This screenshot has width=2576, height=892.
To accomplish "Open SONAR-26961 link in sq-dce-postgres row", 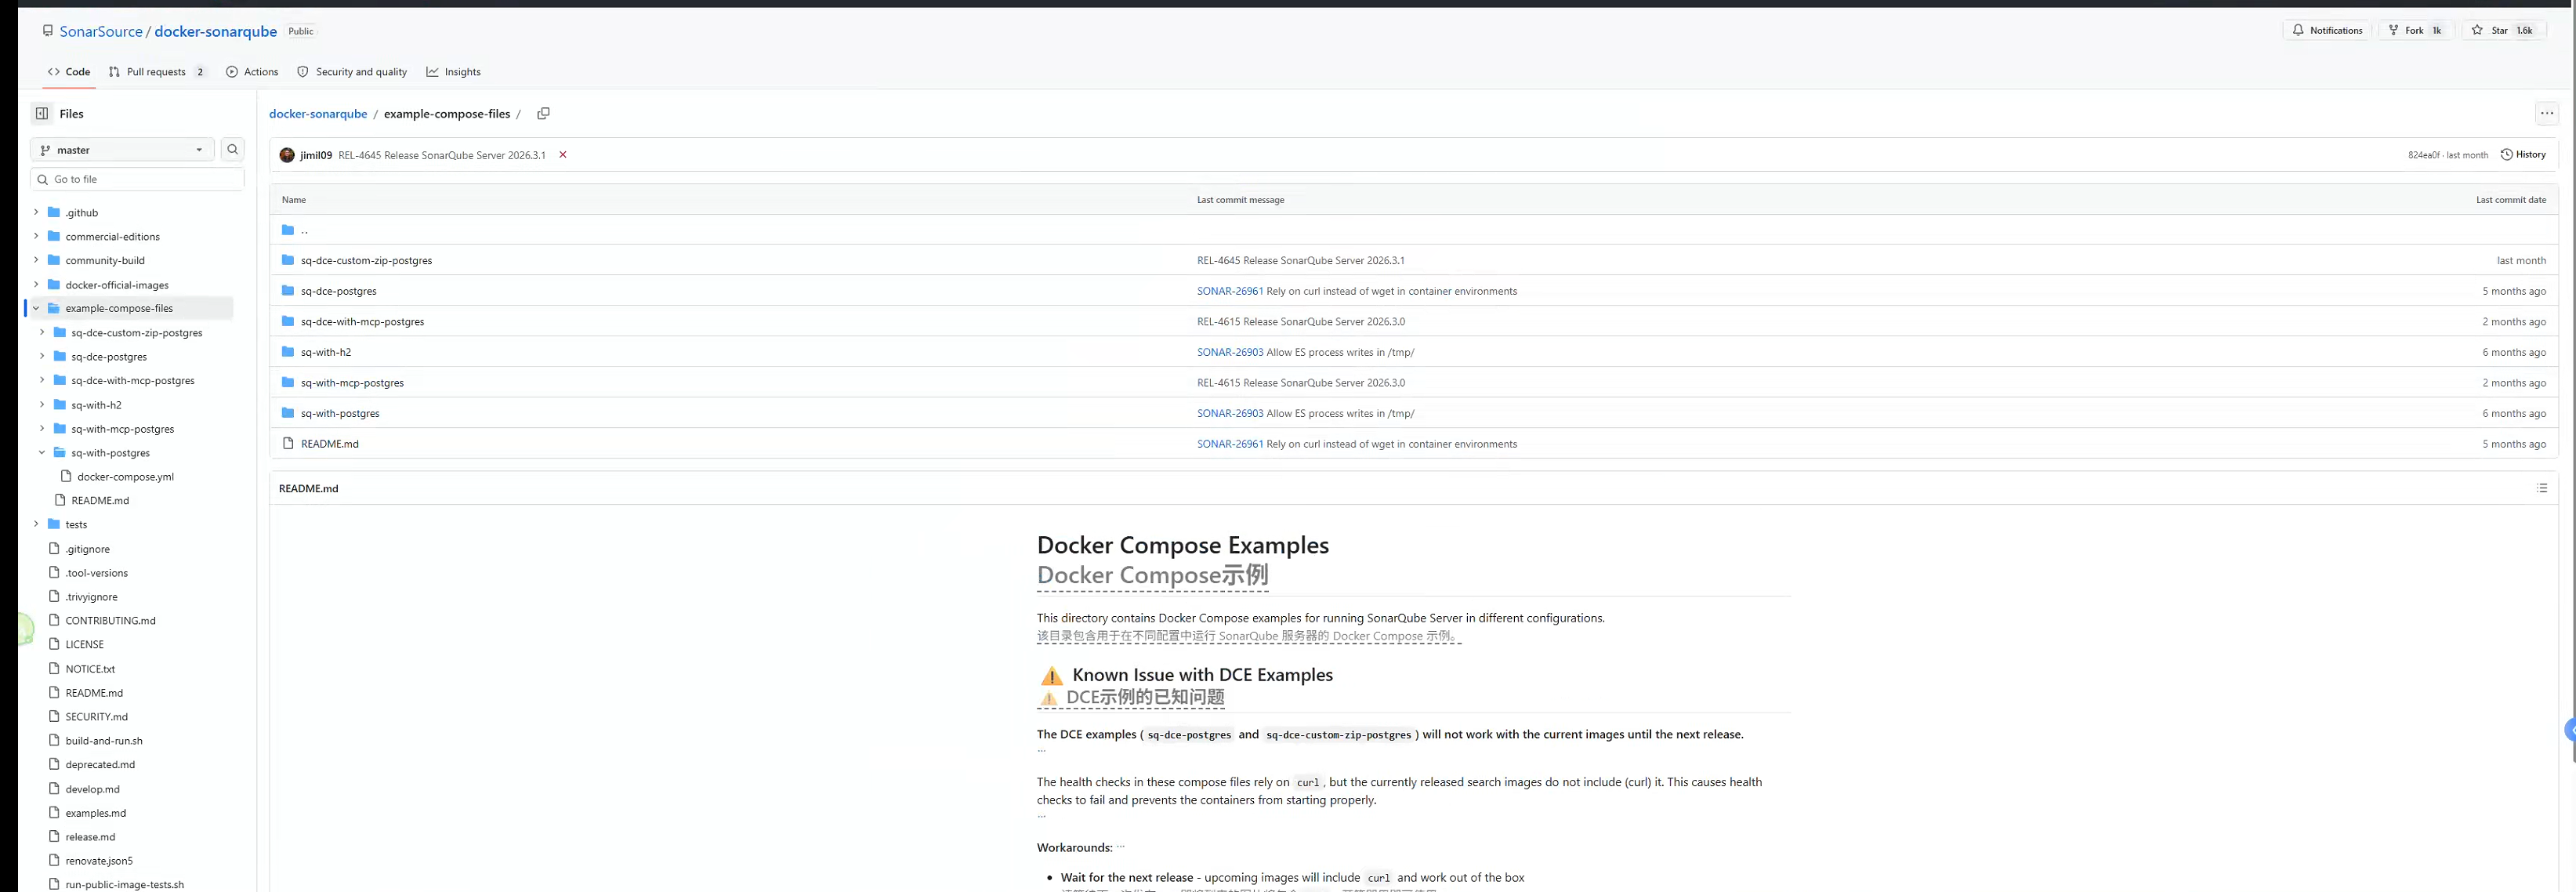I will pos(1229,291).
